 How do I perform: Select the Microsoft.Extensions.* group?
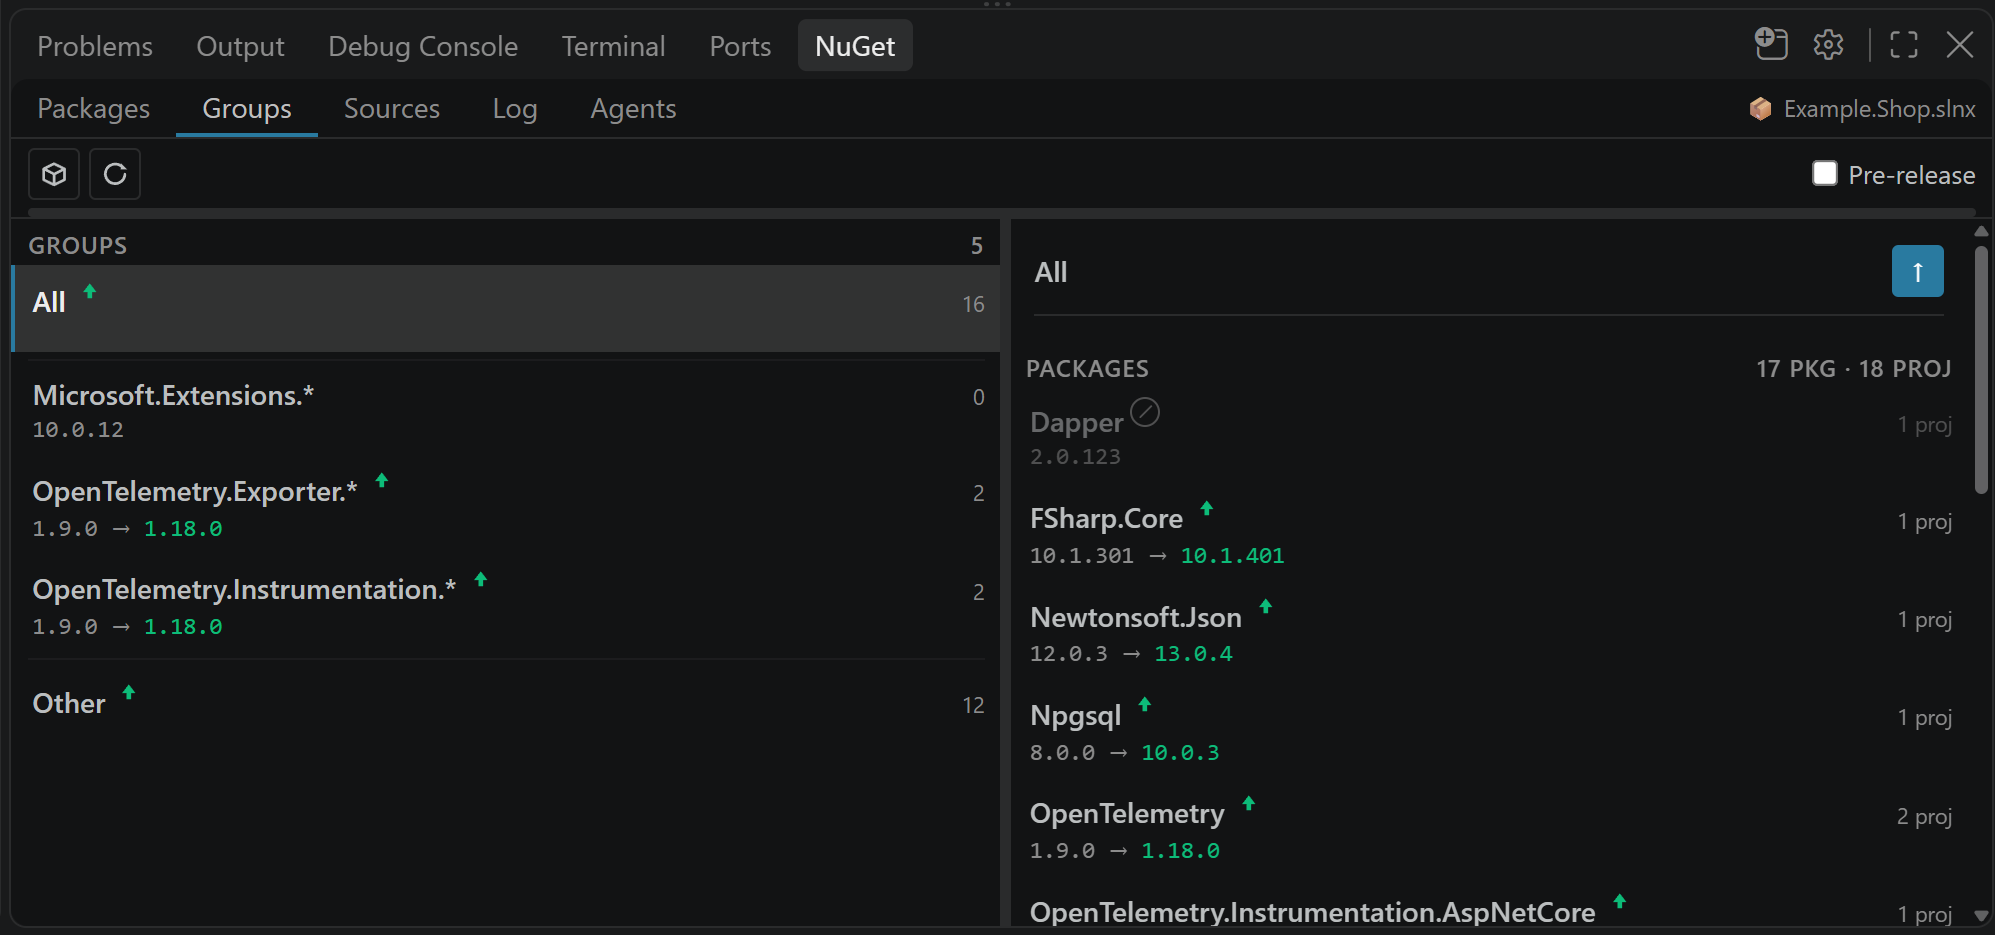506,411
